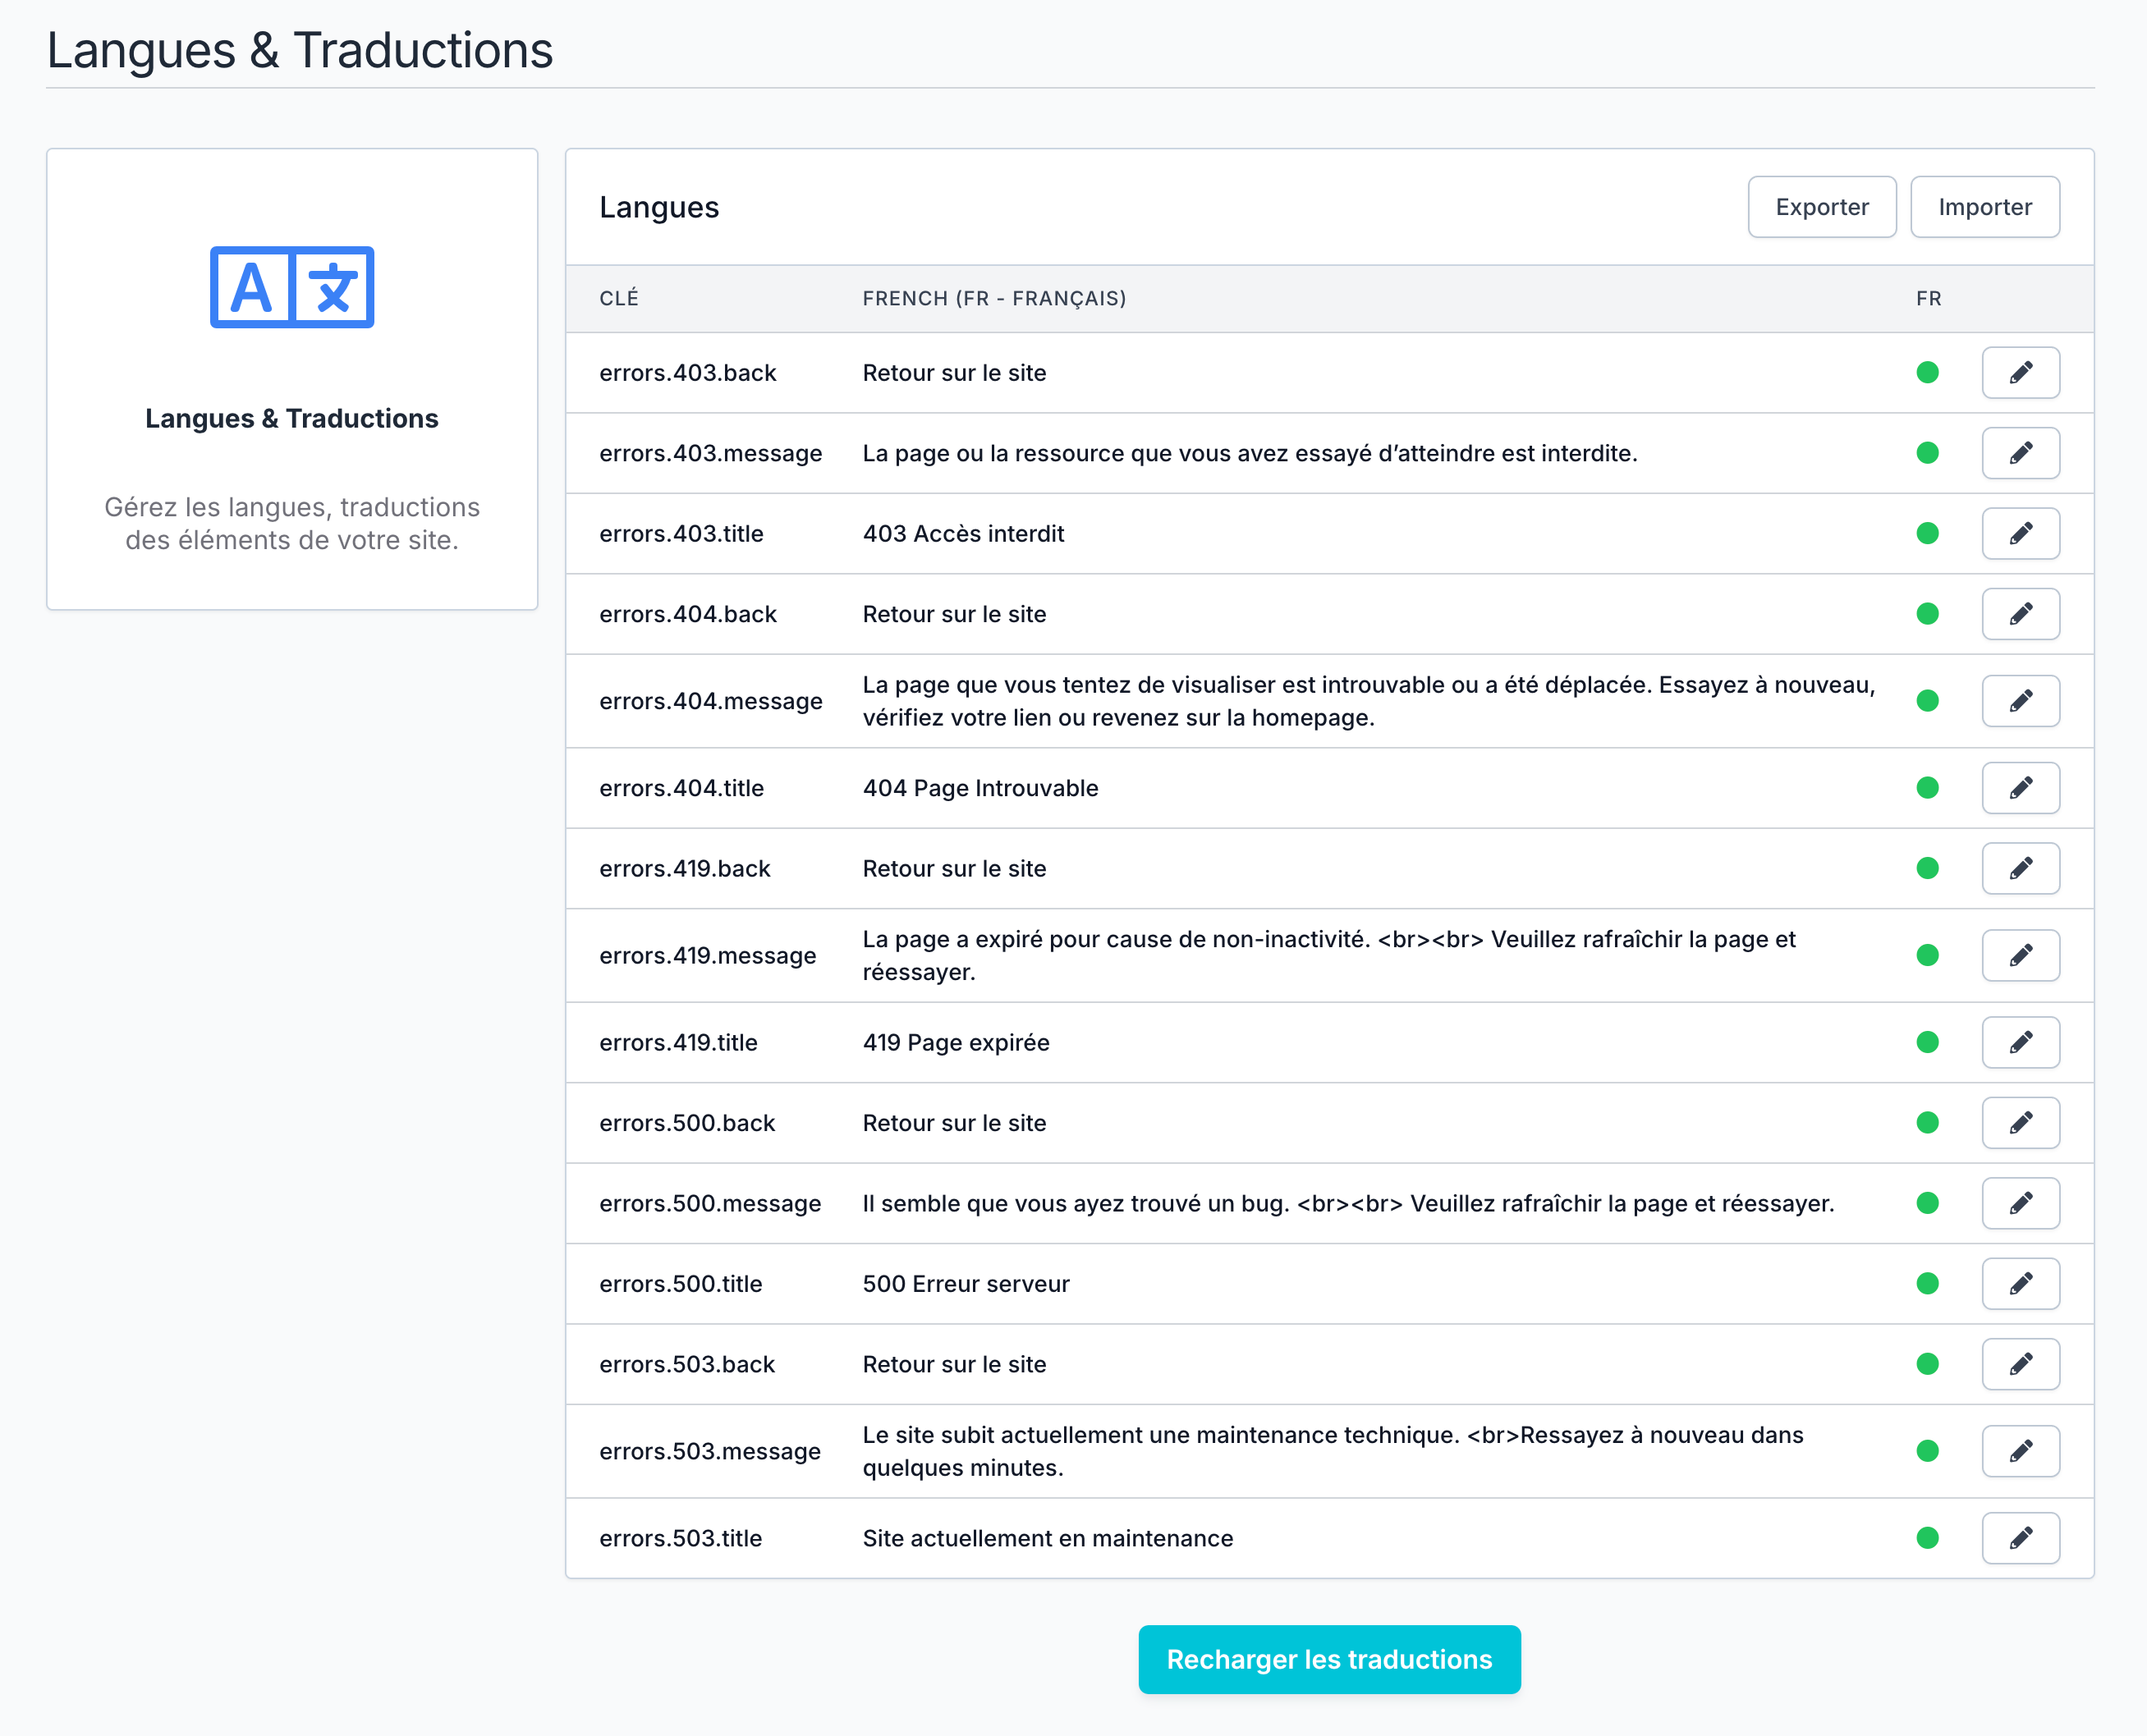The image size is (2147, 1736).
Task: Edit the errors.404.title translation
Action: click(x=2020, y=788)
